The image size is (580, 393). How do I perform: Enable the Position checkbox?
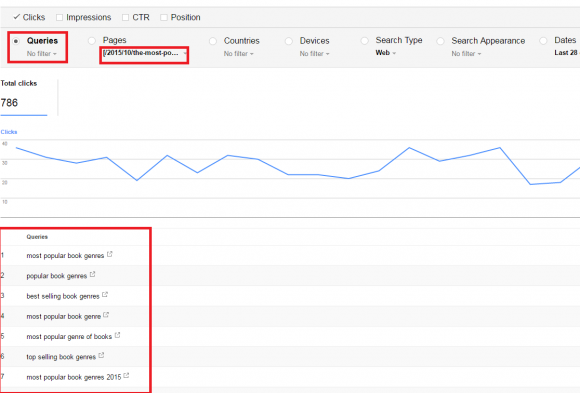point(164,17)
